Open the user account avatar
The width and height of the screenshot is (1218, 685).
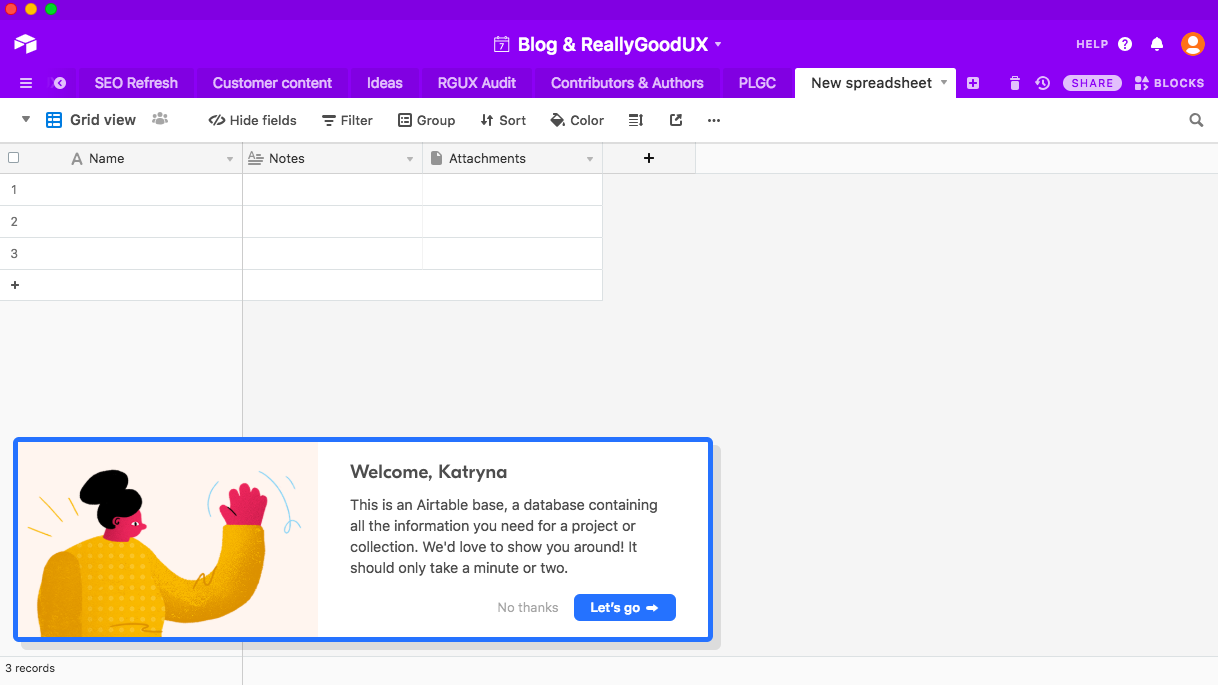[x=1192, y=44]
